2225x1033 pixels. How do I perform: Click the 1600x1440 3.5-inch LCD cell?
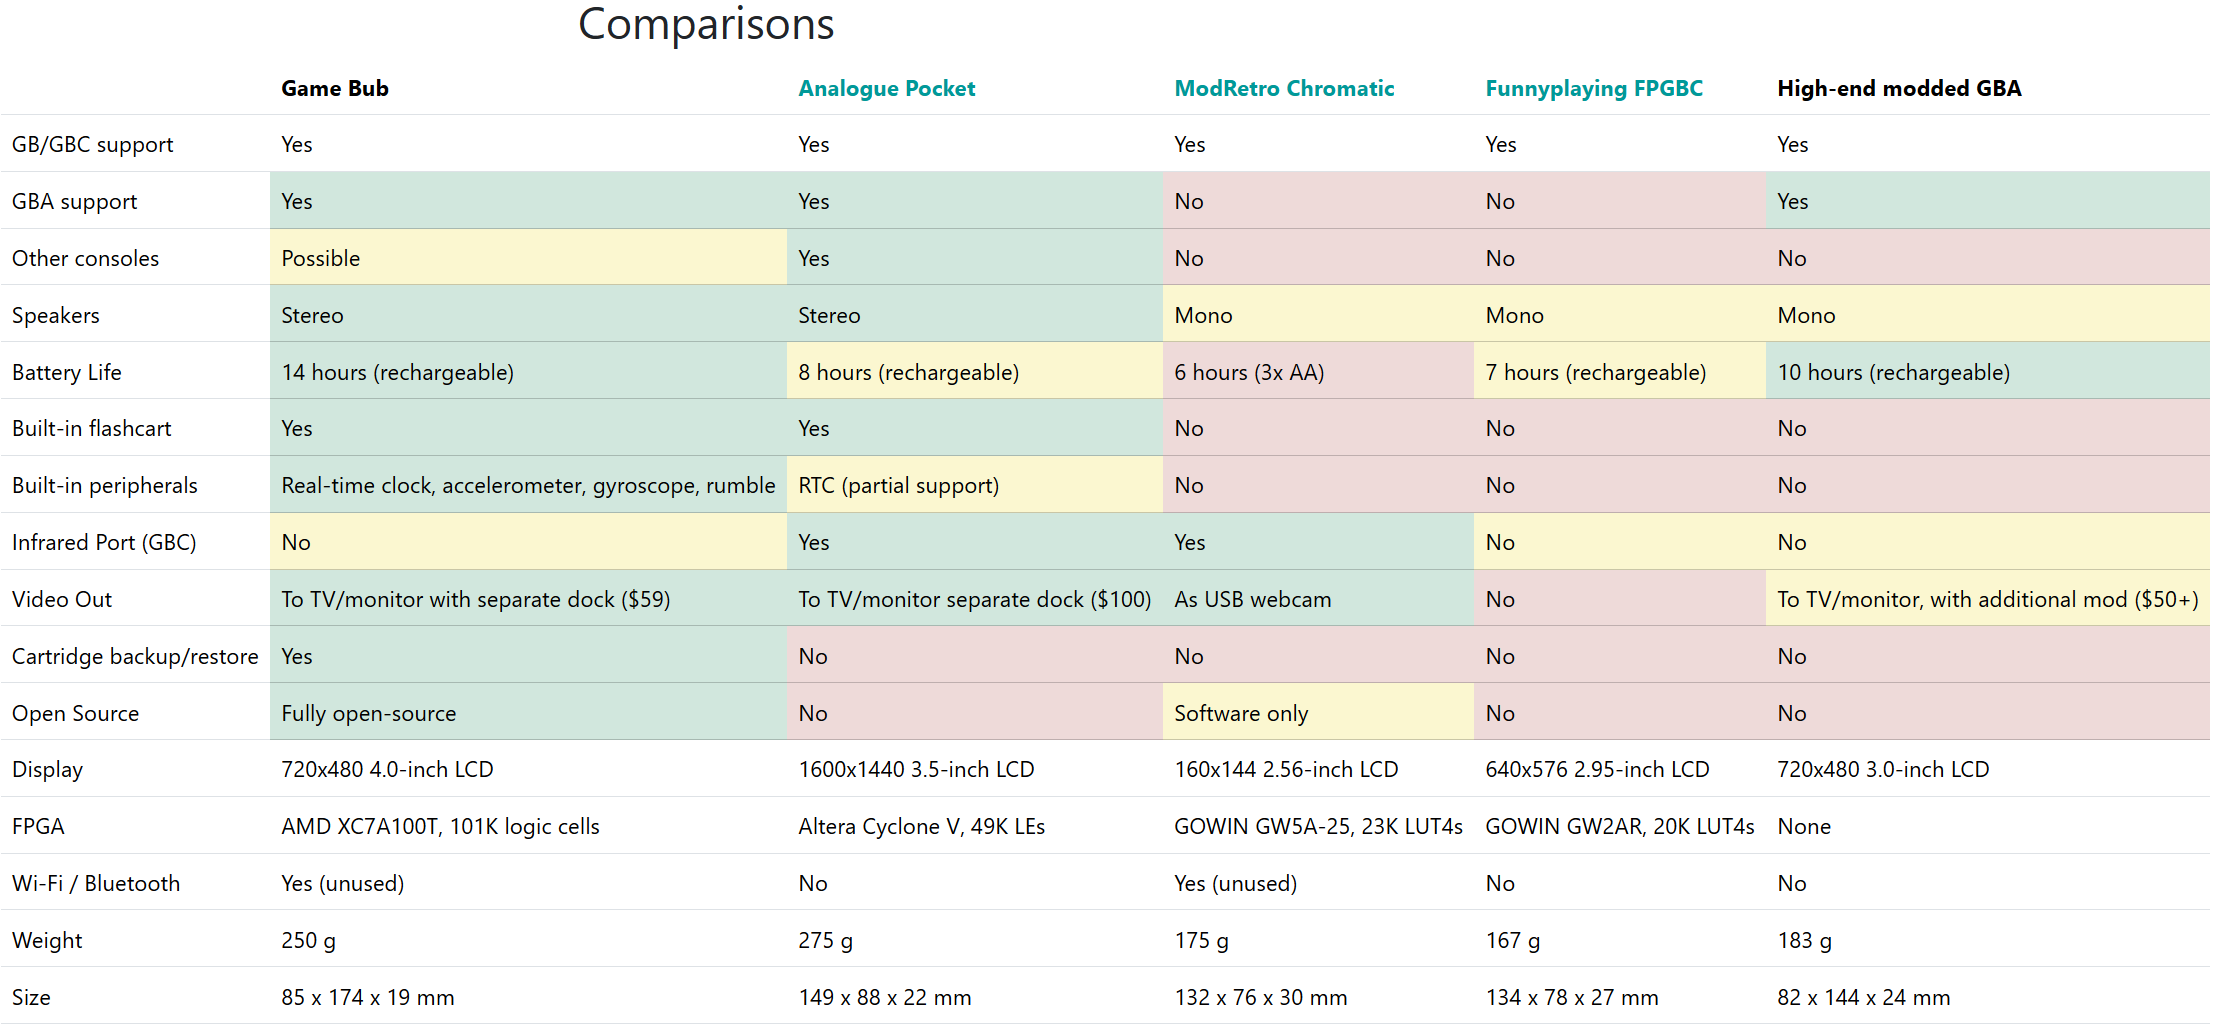[x=915, y=769]
